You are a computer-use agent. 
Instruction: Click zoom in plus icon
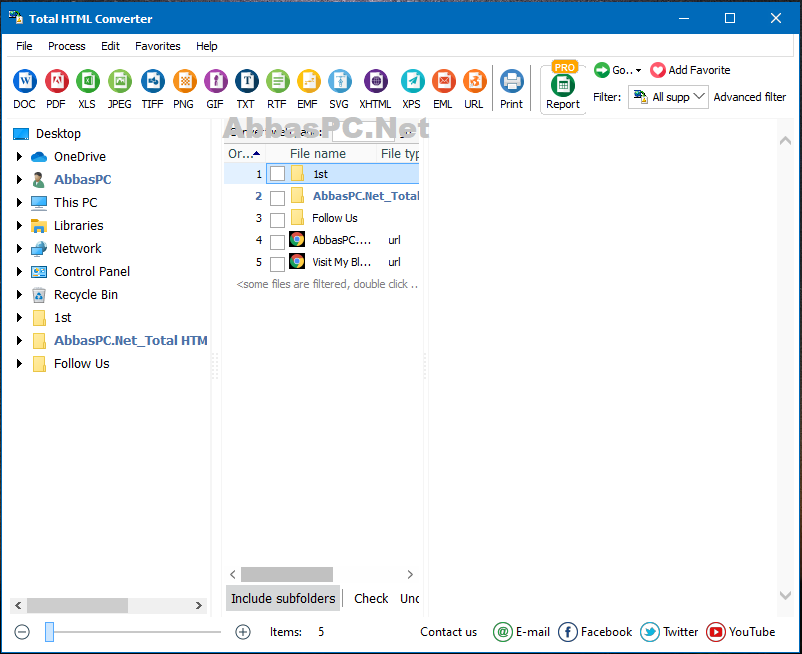pyautogui.click(x=243, y=632)
